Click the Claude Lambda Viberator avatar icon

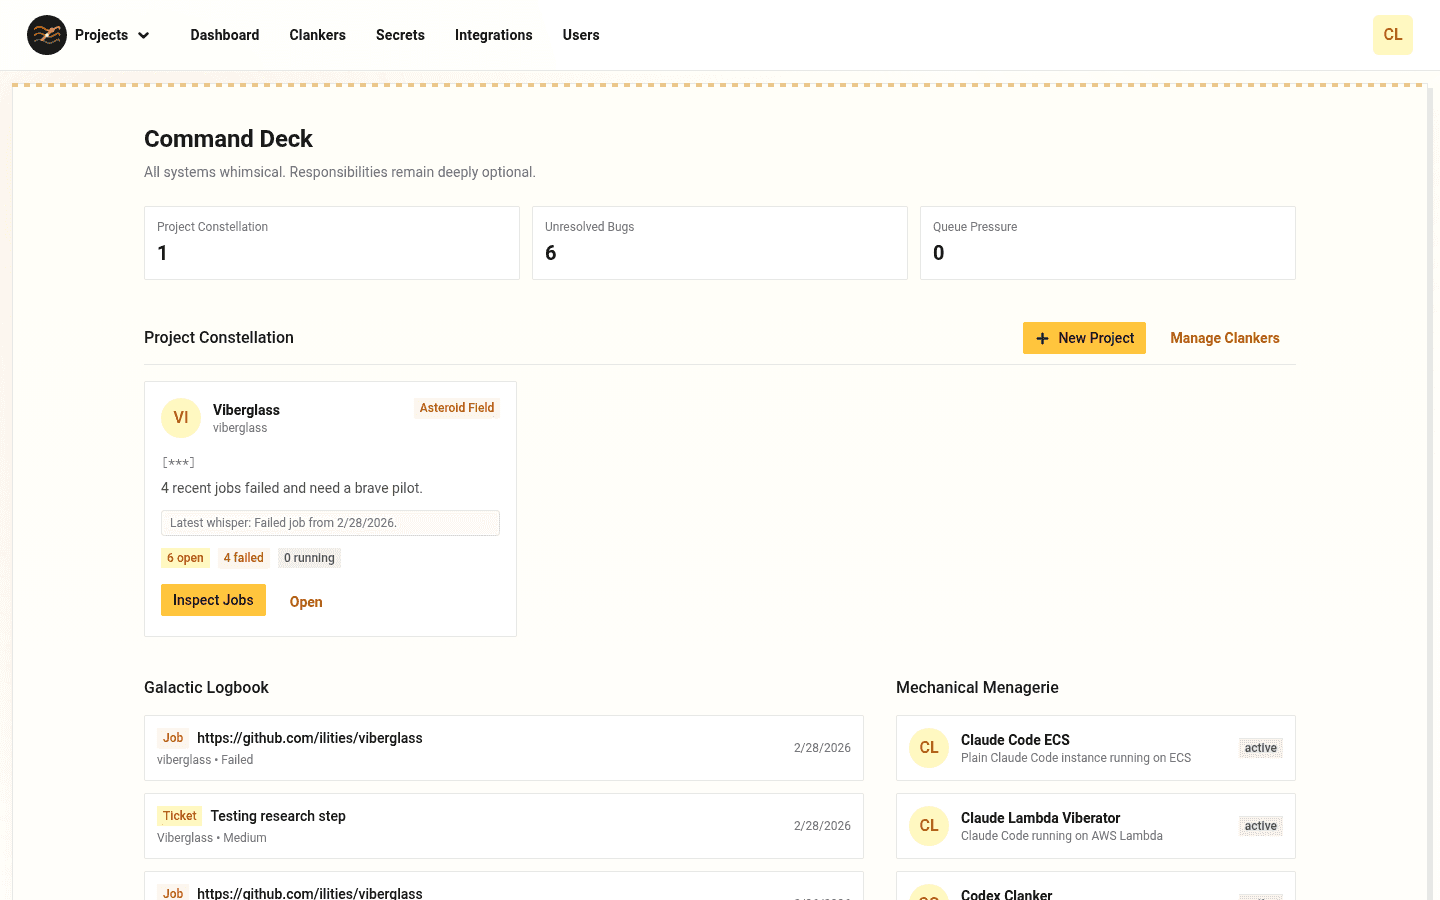[929, 825]
